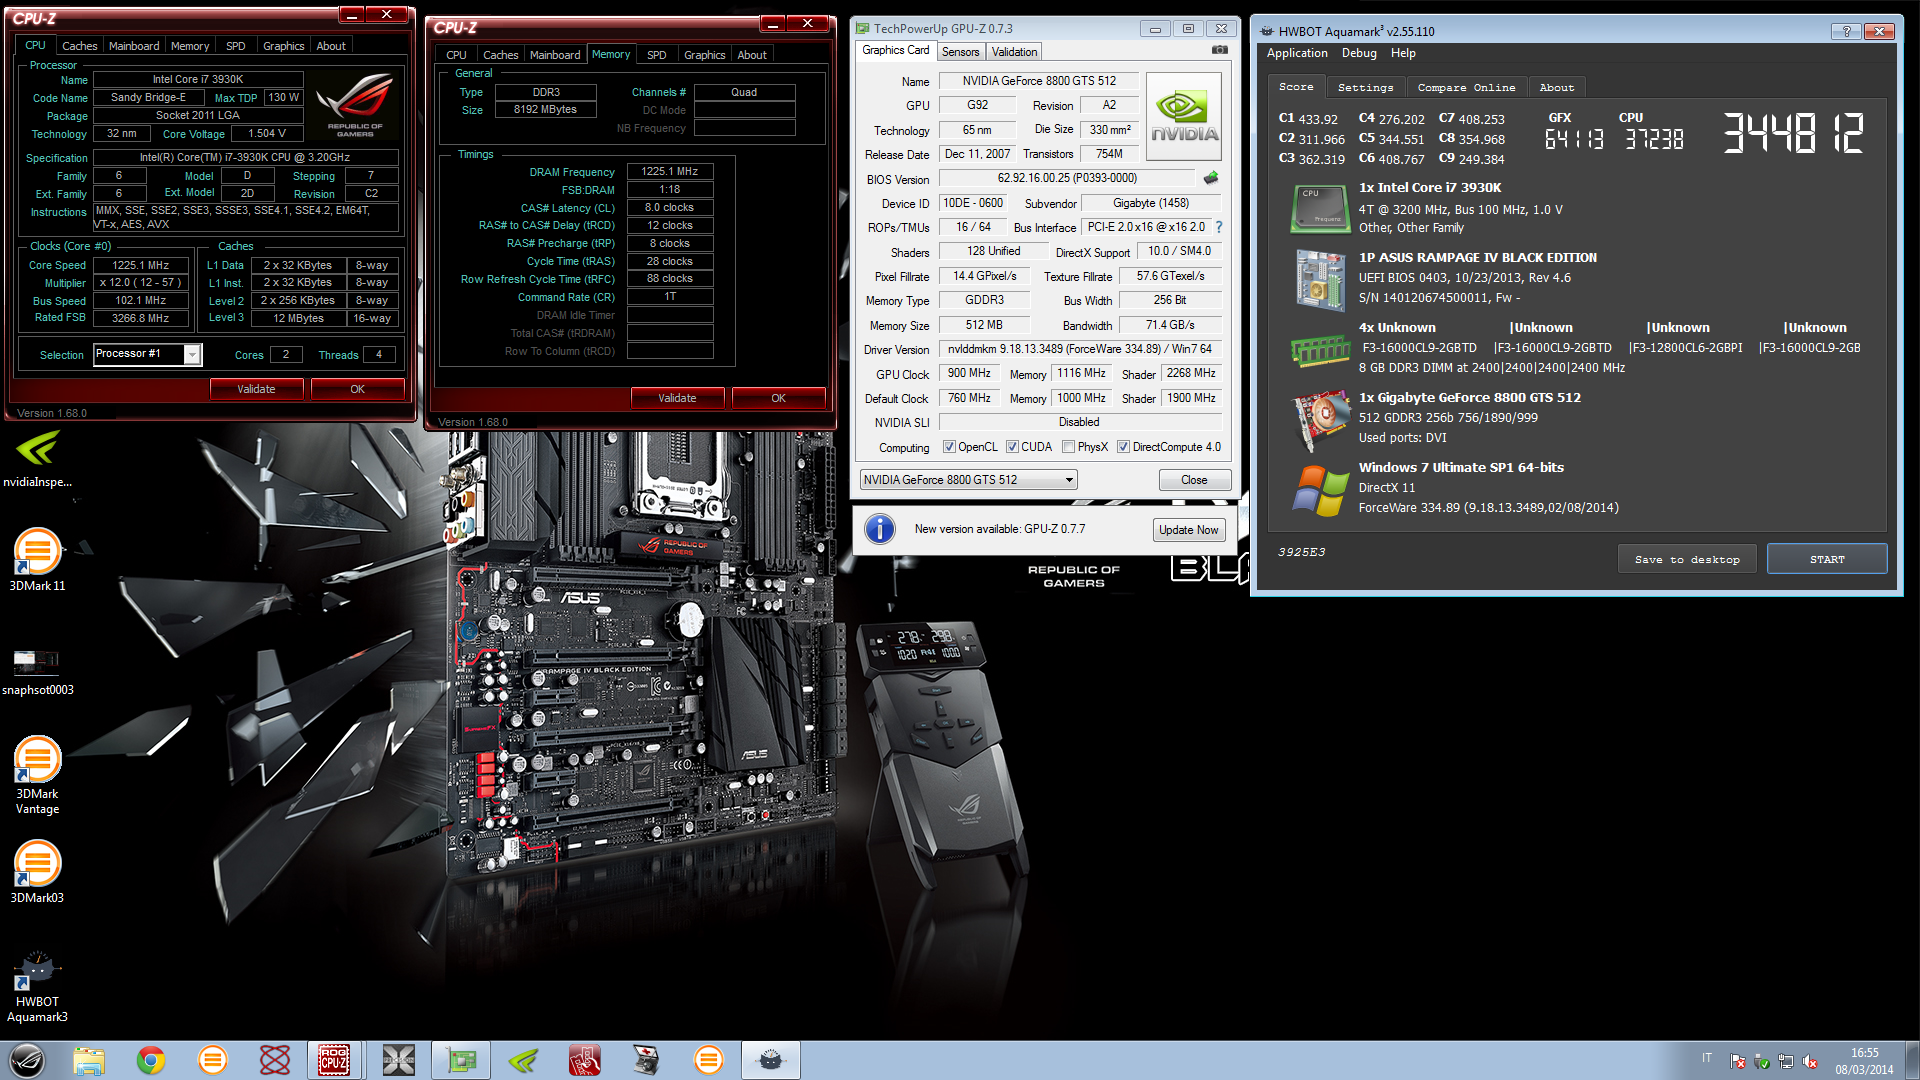This screenshot has width=1920, height=1080.
Task: Open the Application menu in Aquamark
Action: (1297, 53)
